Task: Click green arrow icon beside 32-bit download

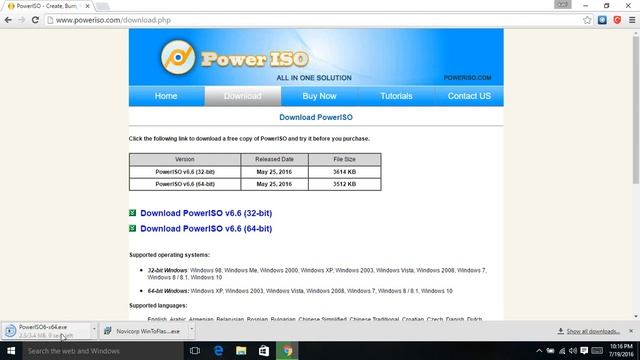Action: coord(132,213)
